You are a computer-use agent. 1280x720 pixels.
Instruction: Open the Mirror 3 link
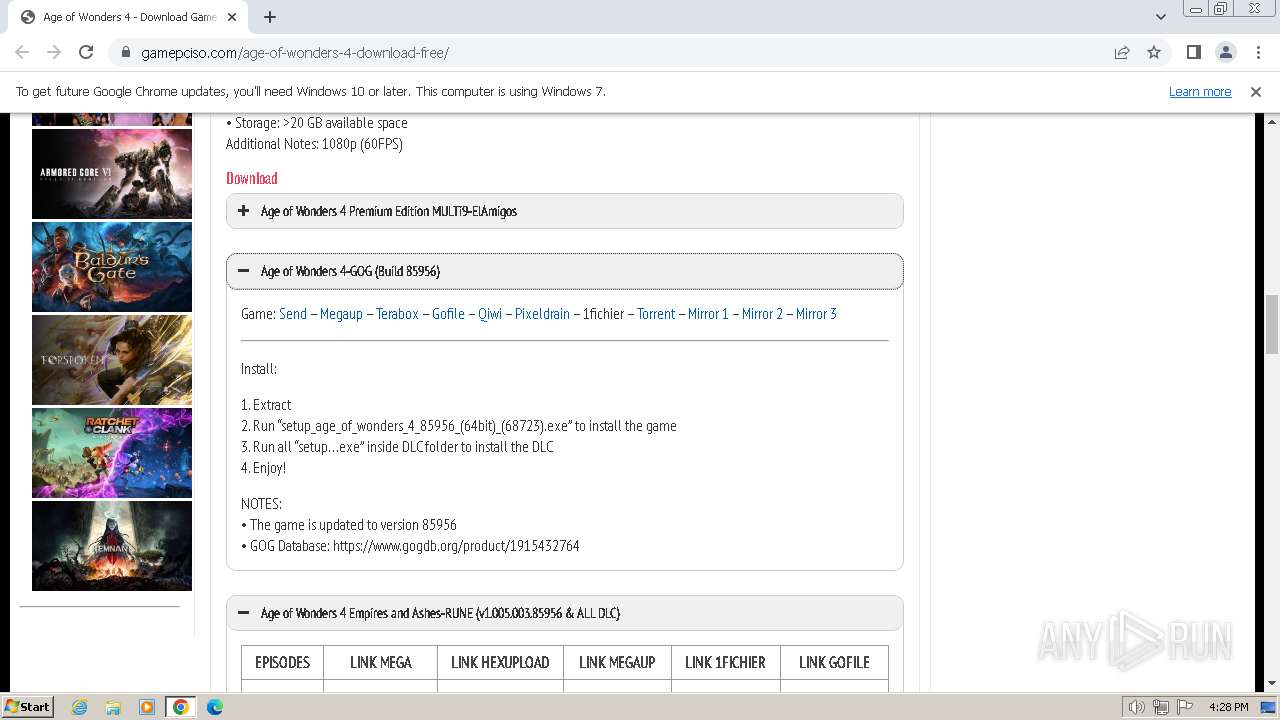(816, 314)
